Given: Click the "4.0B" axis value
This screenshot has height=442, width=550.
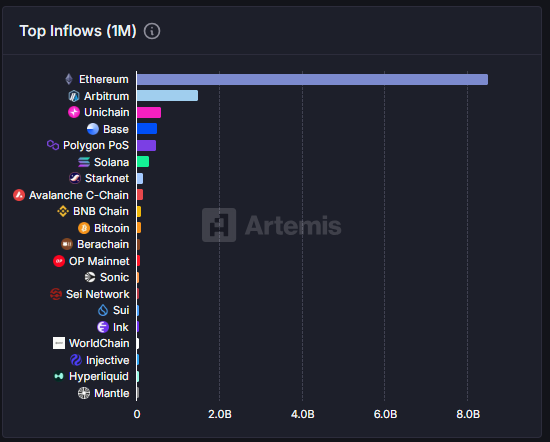Looking at the screenshot, I should (x=303, y=414).
